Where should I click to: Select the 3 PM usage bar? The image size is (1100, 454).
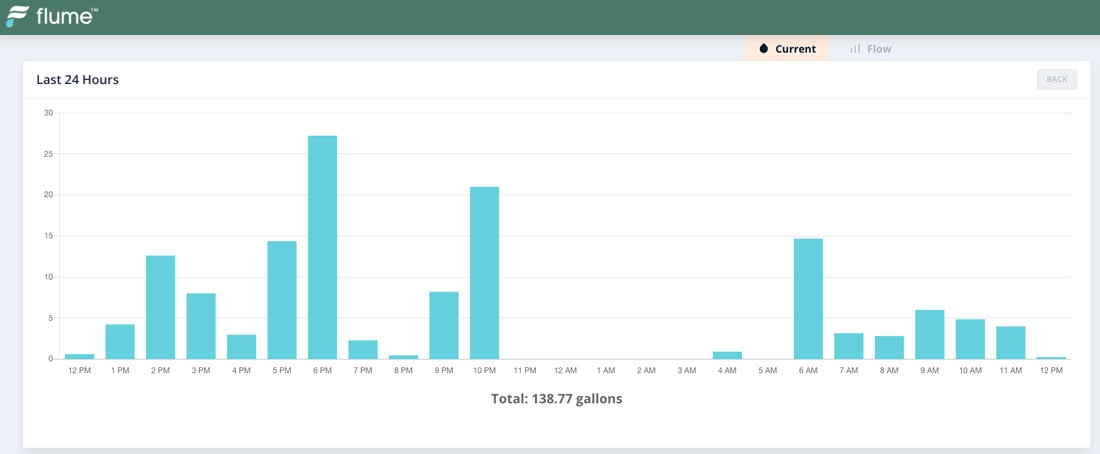coord(201,326)
